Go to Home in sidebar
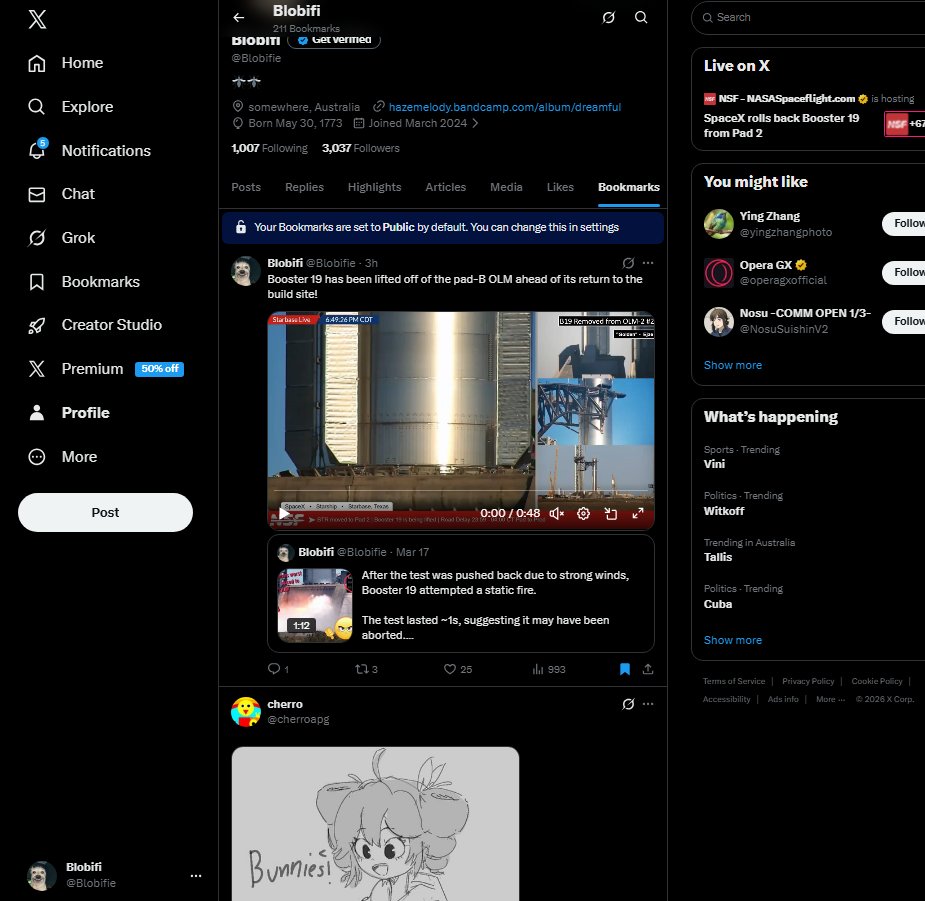 pyautogui.click(x=65, y=63)
